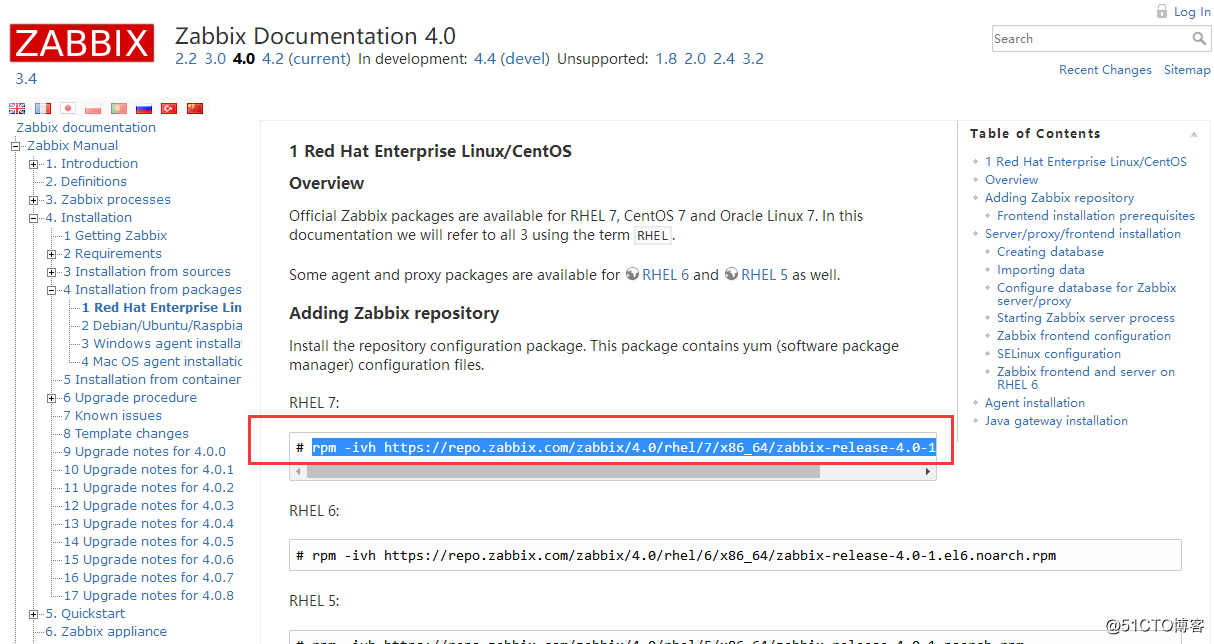Collapse the Table of Contents arrow
The height and width of the screenshot is (644, 1214).
[x=1193, y=135]
